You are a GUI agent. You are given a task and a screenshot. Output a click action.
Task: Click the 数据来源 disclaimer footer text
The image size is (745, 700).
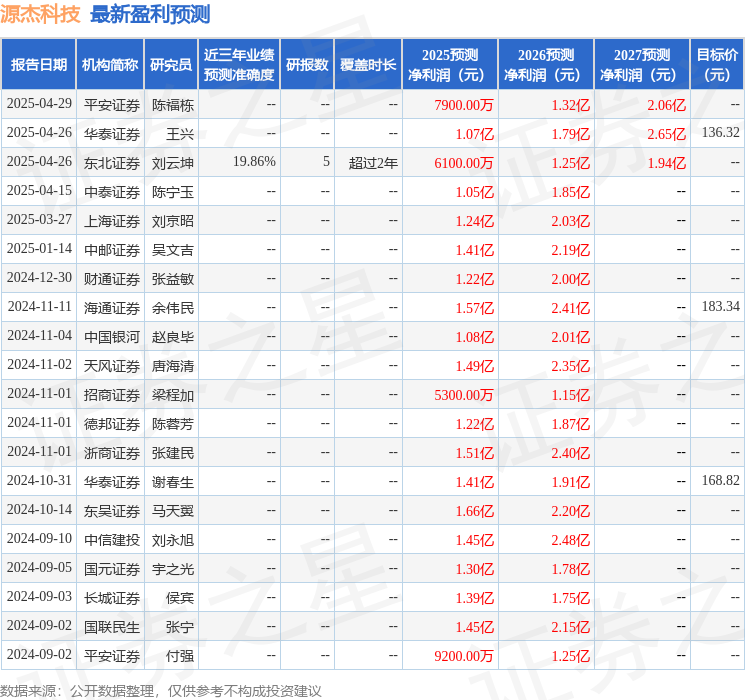(x=161, y=690)
